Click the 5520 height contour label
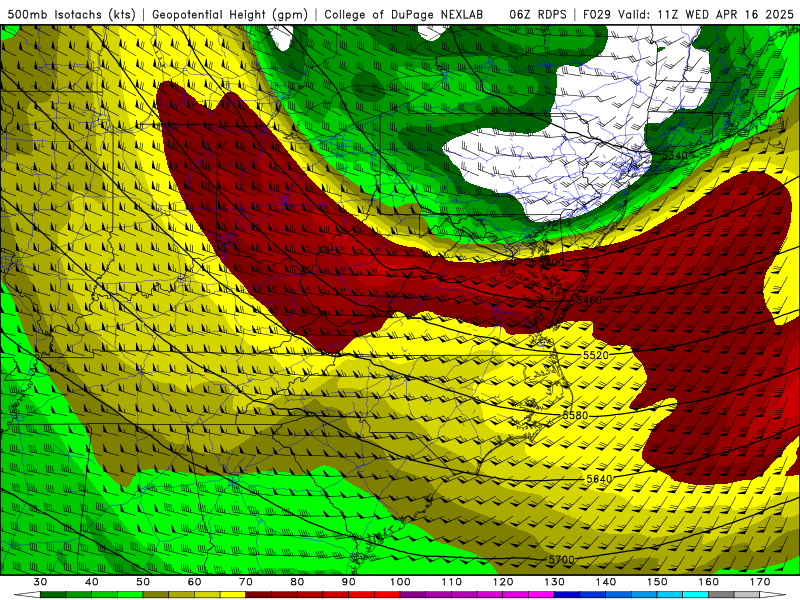Screen dimensions: 800x600 click(x=596, y=355)
